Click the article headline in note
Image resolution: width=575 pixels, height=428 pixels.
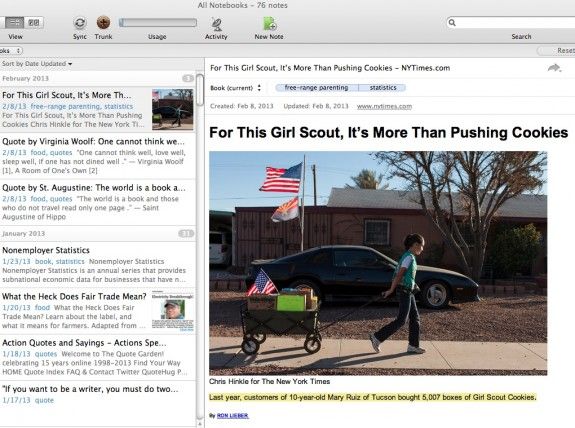389,133
